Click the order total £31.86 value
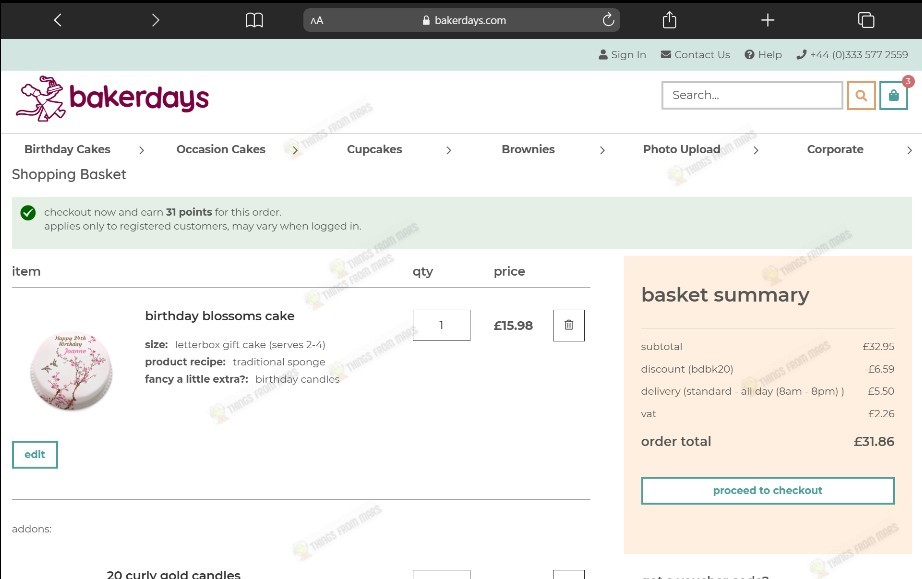922x579 pixels. [x=873, y=441]
